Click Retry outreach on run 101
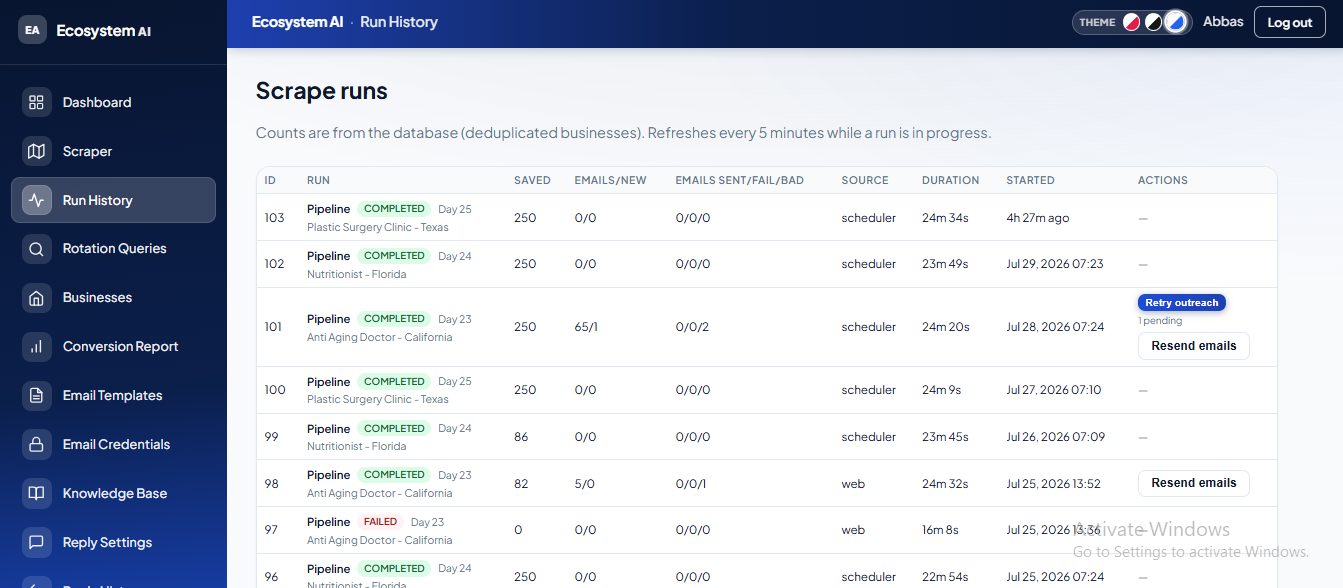 pyautogui.click(x=1181, y=303)
